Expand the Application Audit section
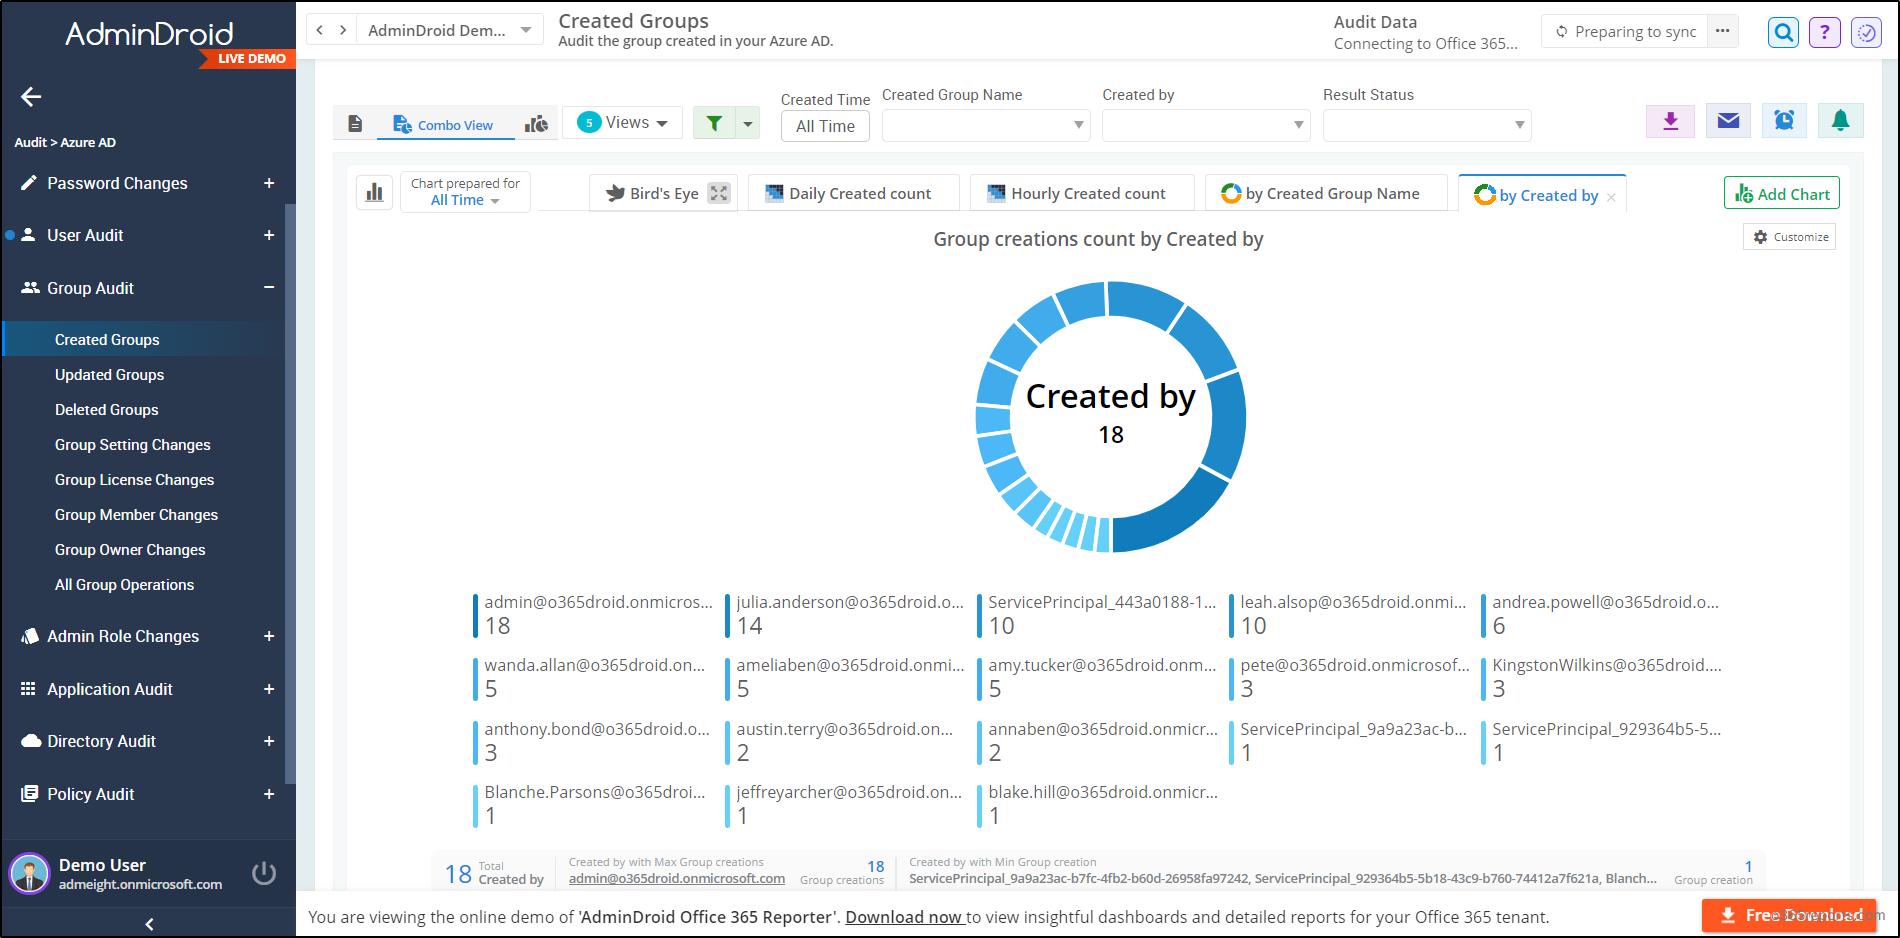The width and height of the screenshot is (1900, 938). click(x=269, y=689)
